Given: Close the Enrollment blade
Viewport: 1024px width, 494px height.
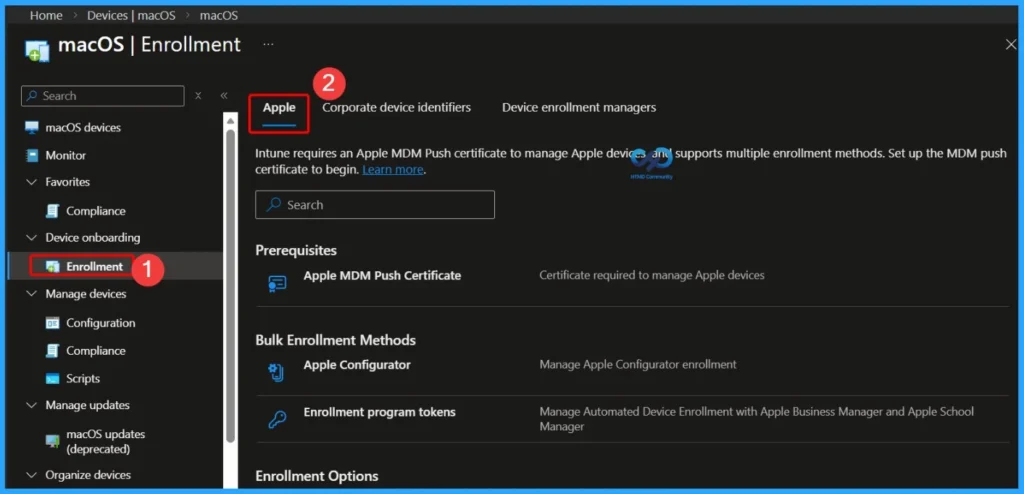Looking at the screenshot, I should [x=1010, y=44].
